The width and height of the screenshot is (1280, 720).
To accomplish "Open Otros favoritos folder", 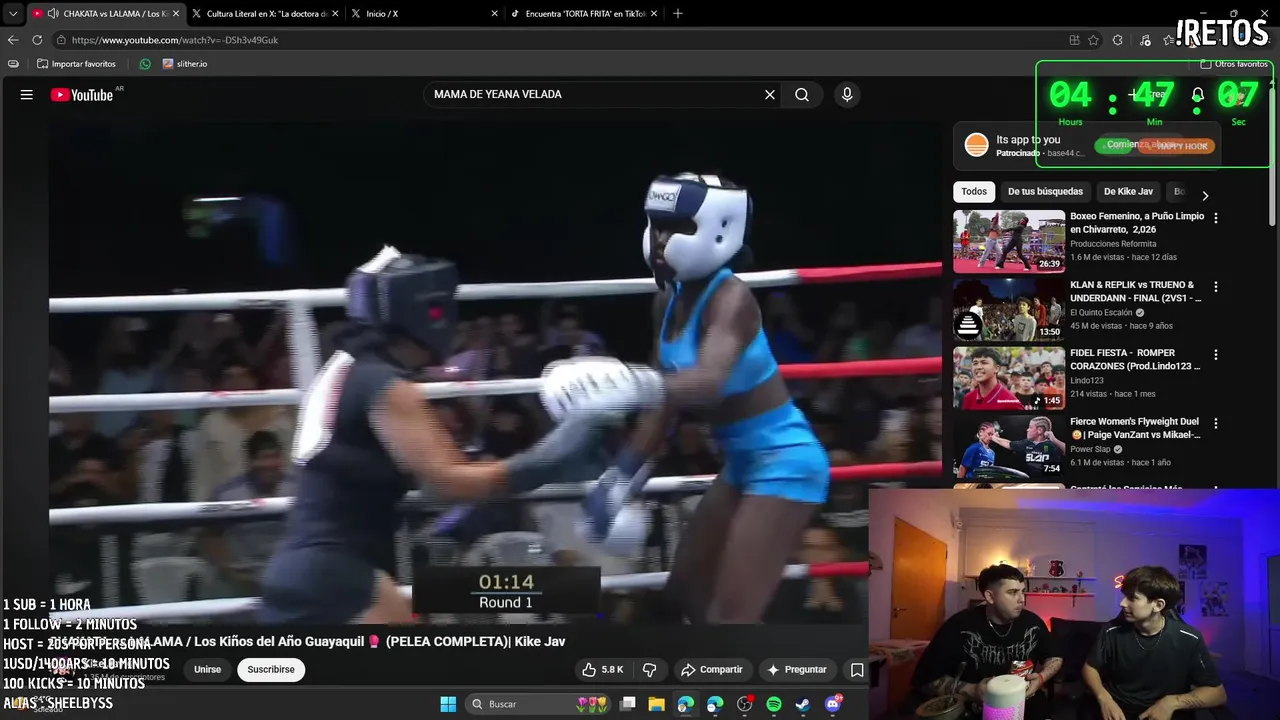I will (x=1234, y=64).
